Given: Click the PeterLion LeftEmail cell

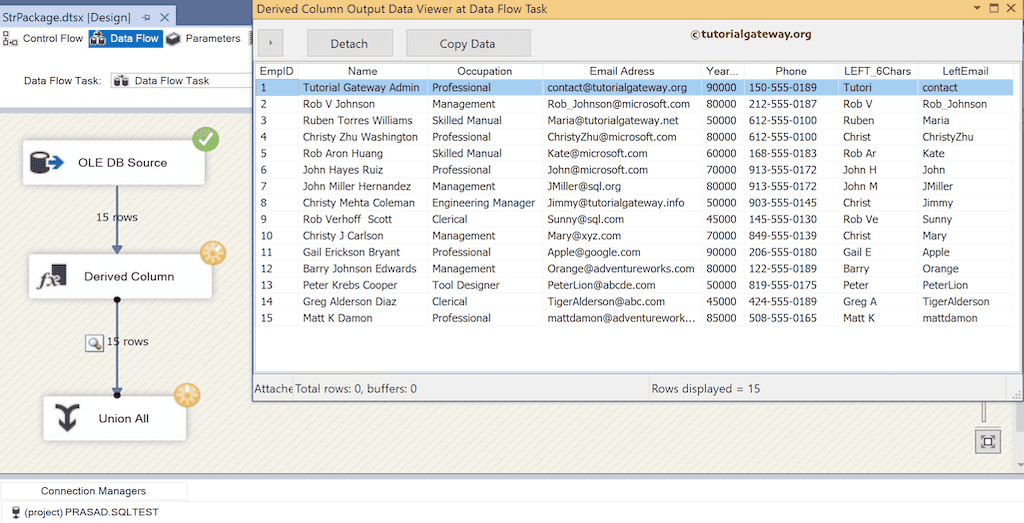Looking at the screenshot, I should pyautogui.click(x=965, y=285).
